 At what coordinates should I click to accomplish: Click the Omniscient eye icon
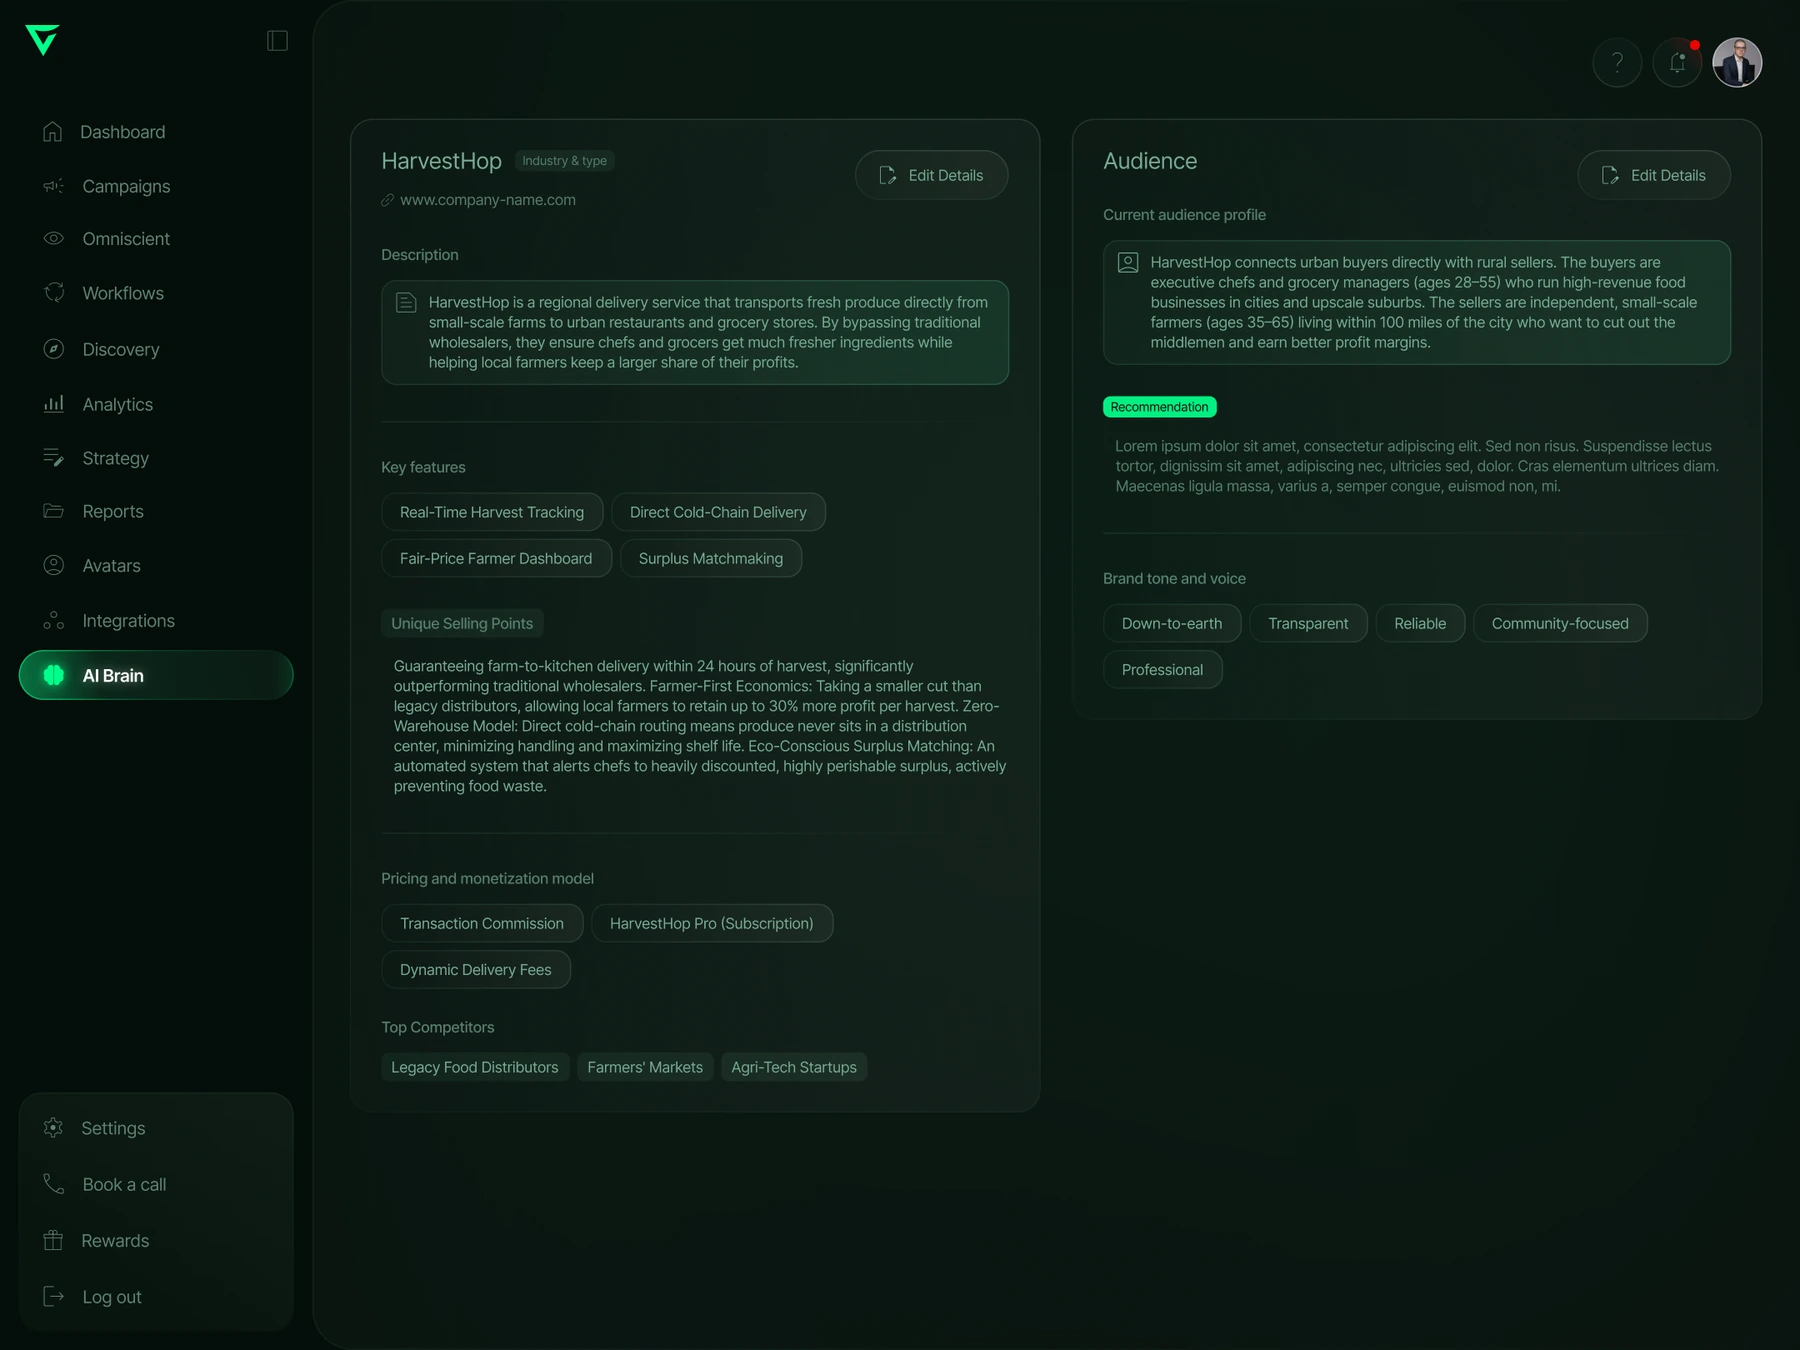[54, 239]
